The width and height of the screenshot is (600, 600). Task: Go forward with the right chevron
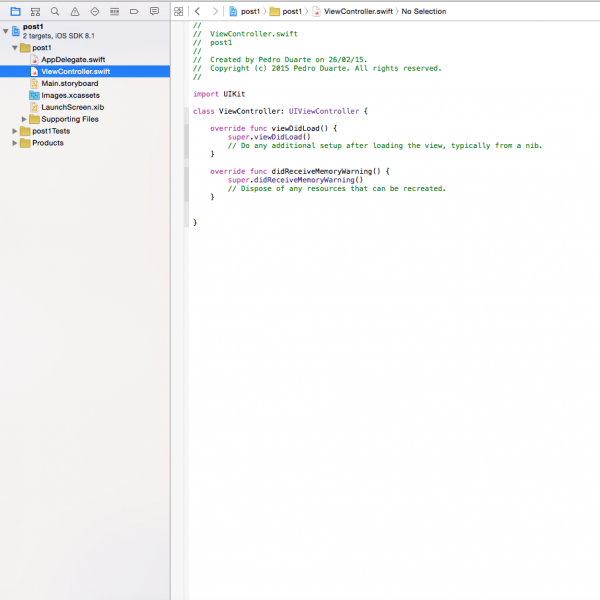coord(215,11)
